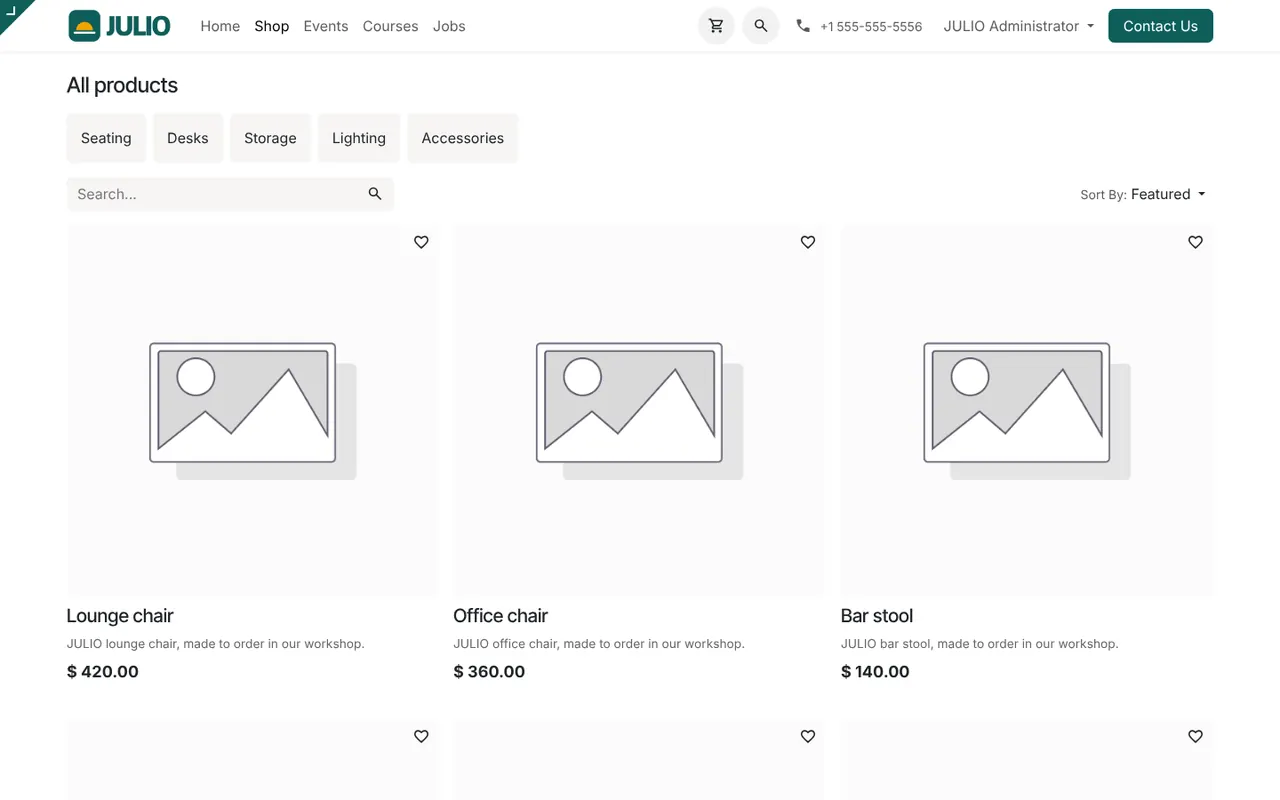
Task: Filter products by Seating category
Action: (106, 138)
